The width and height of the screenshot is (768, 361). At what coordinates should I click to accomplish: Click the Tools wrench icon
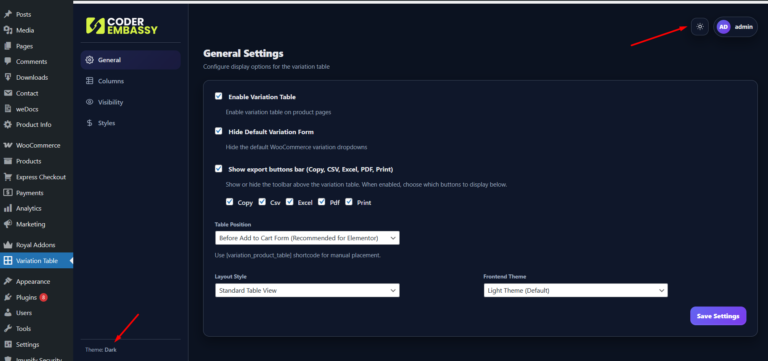[x=8, y=329]
